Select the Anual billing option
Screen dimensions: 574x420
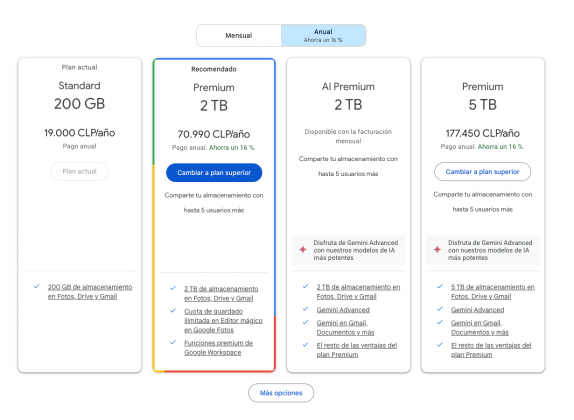(x=323, y=36)
